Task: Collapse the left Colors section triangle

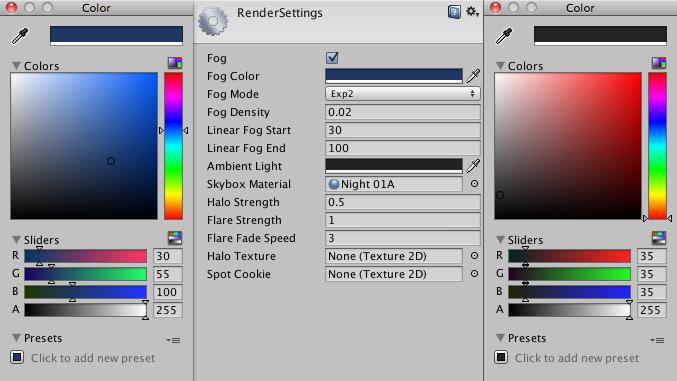Action: click(16, 66)
